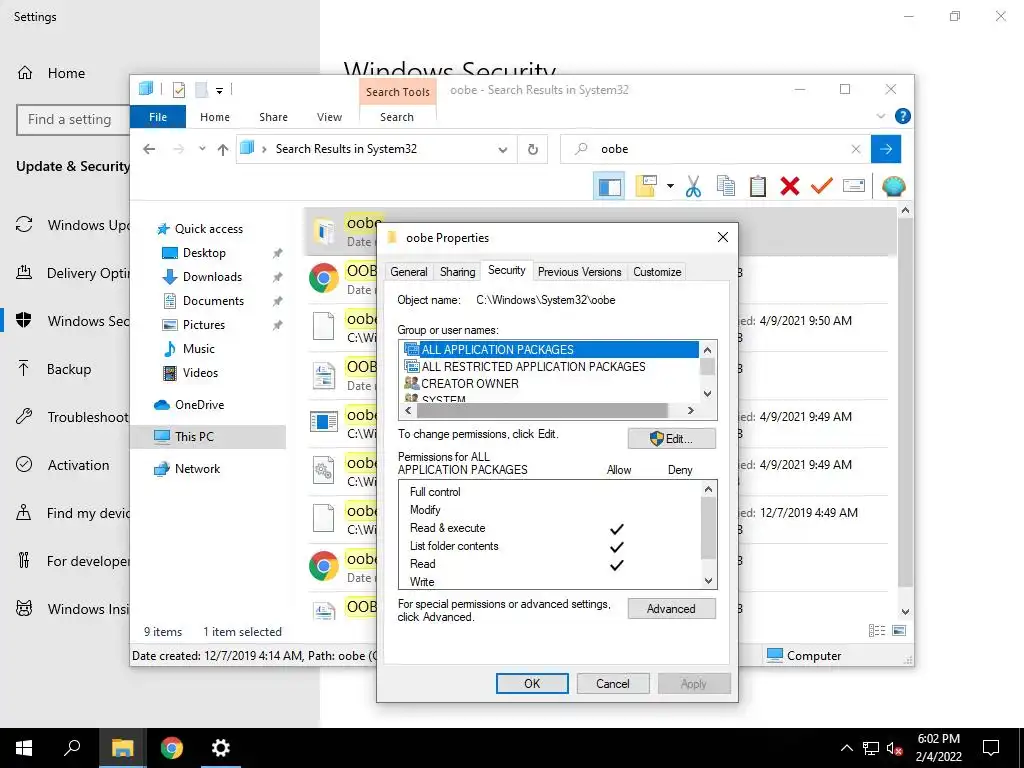Click OK in oobe Properties
The height and width of the screenshot is (768, 1024).
532,684
